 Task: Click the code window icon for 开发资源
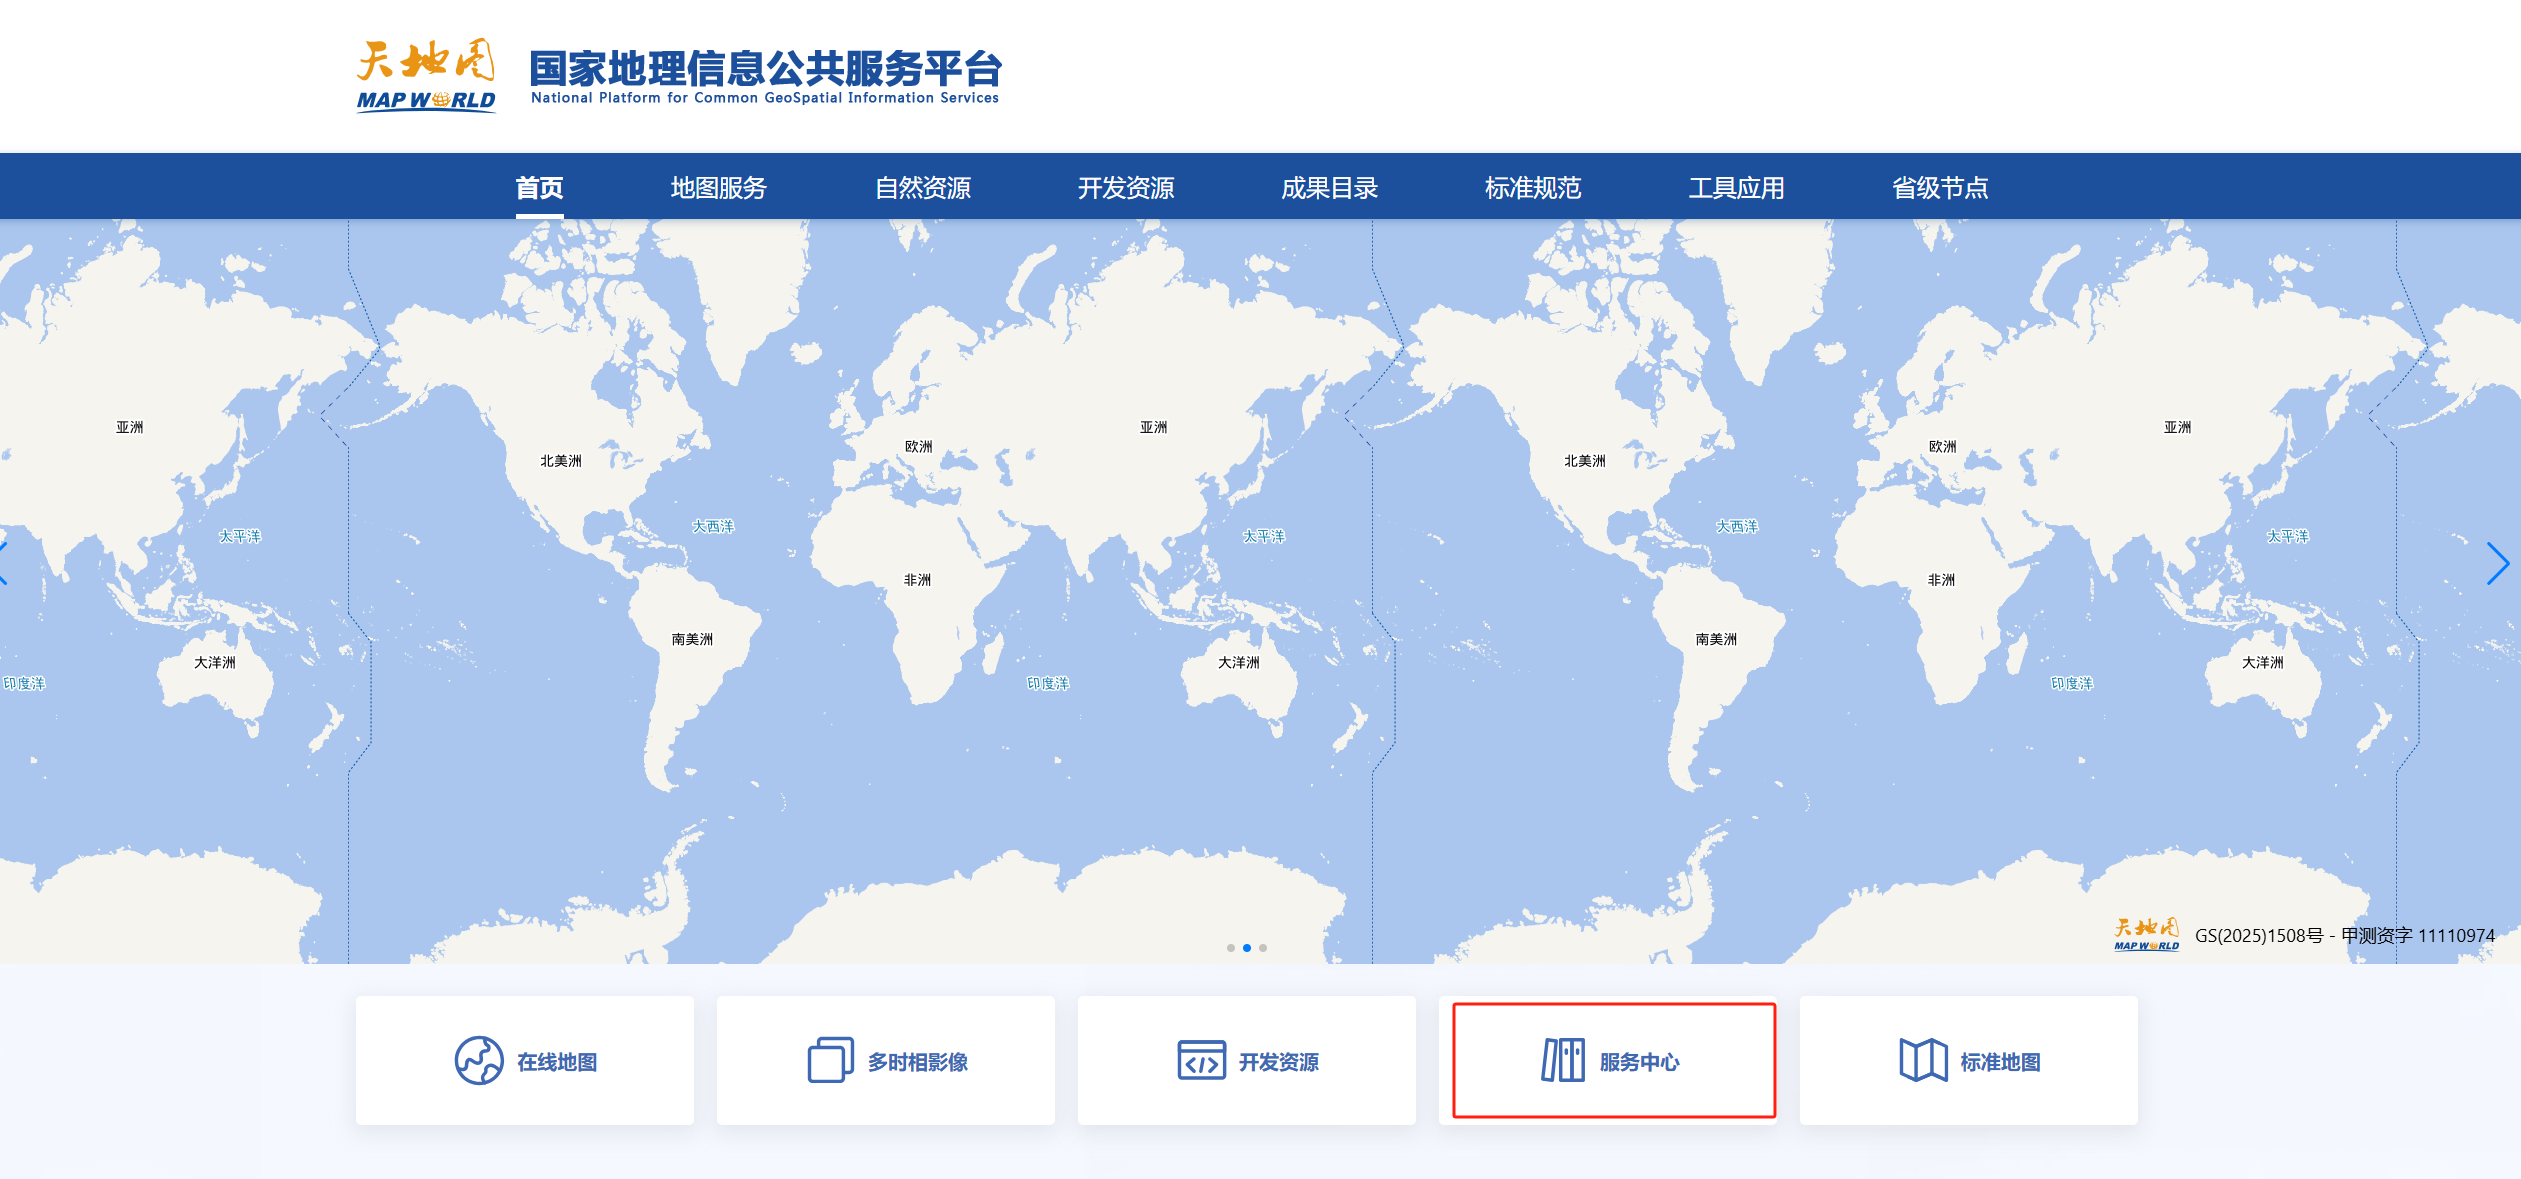click(x=1201, y=1061)
